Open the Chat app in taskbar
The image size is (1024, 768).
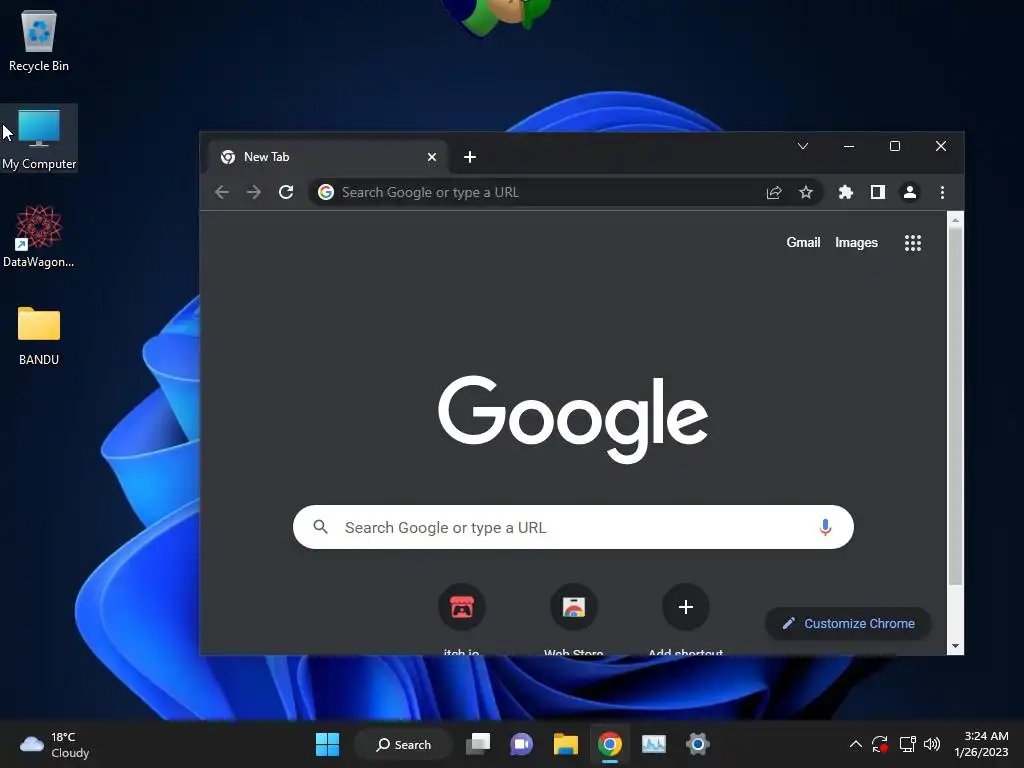point(521,744)
